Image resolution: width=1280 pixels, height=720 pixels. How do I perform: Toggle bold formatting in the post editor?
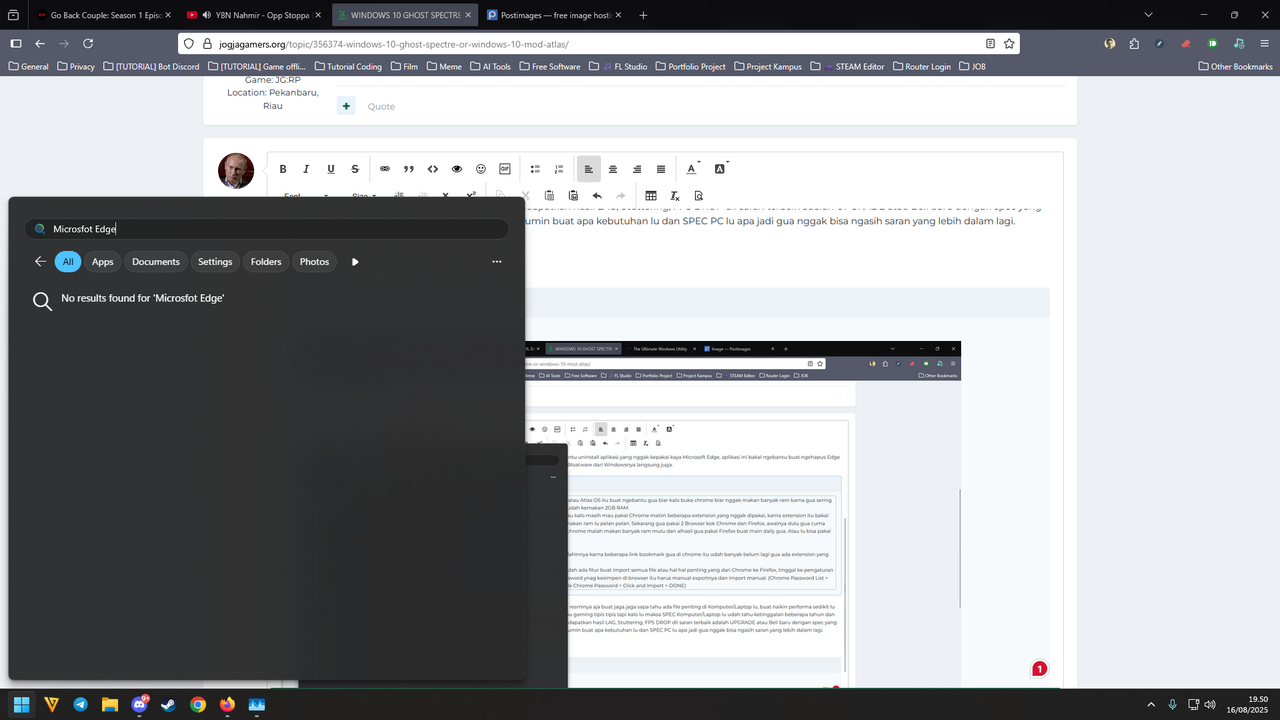click(x=283, y=169)
